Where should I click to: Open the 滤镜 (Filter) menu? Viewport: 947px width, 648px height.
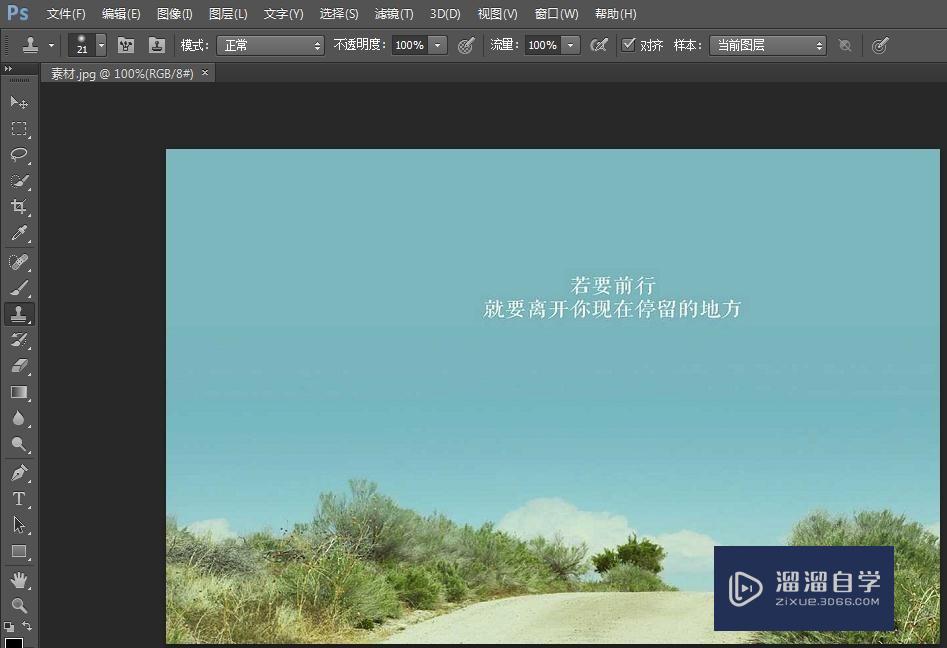[x=393, y=13]
